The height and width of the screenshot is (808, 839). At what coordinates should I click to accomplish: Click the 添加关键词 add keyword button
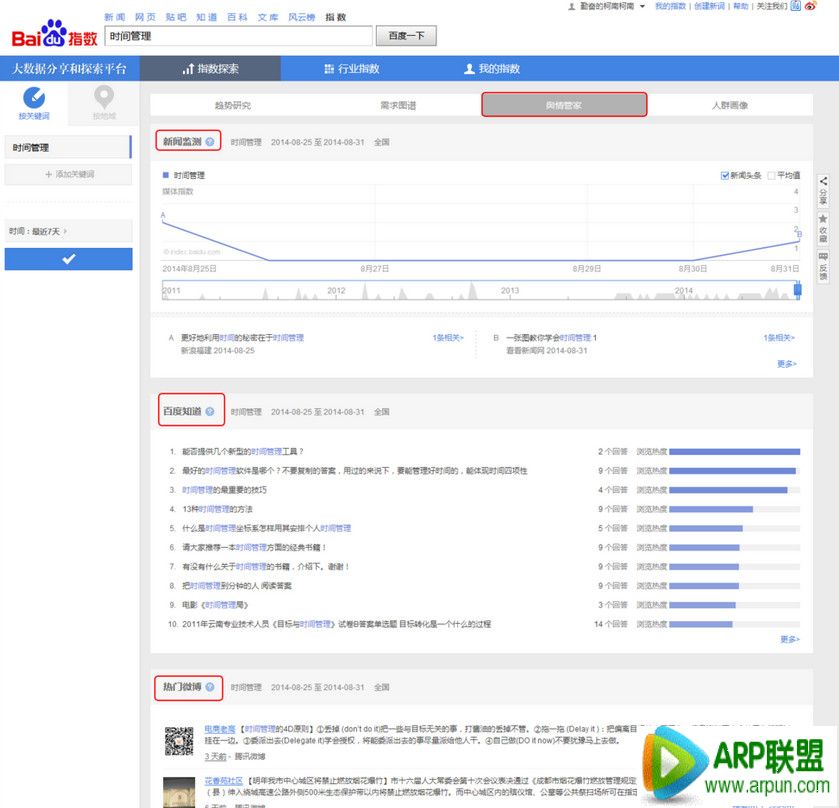pyautogui.click(x=68, y=175)
